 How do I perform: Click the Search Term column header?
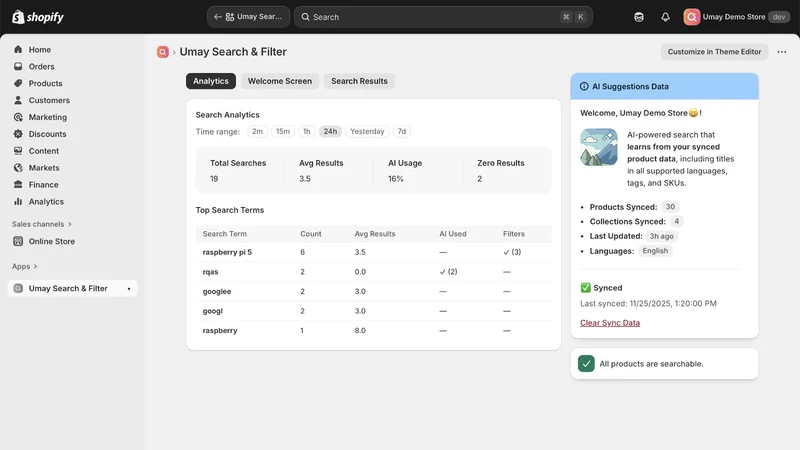(x=224, y=234)
